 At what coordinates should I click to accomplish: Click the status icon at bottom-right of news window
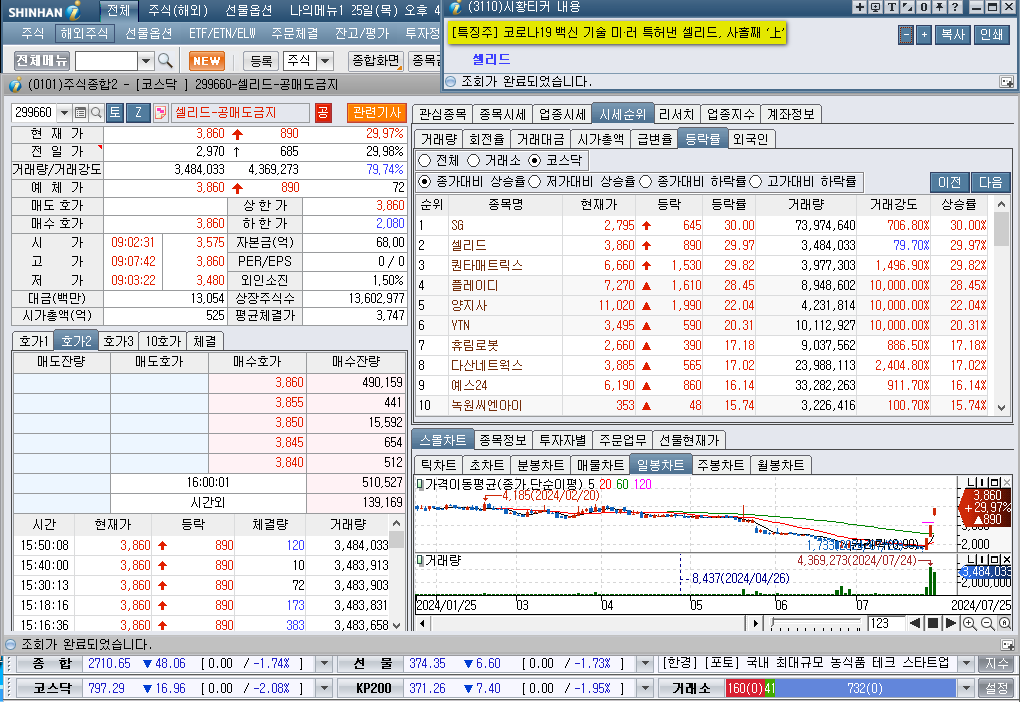coord(1006,81)
